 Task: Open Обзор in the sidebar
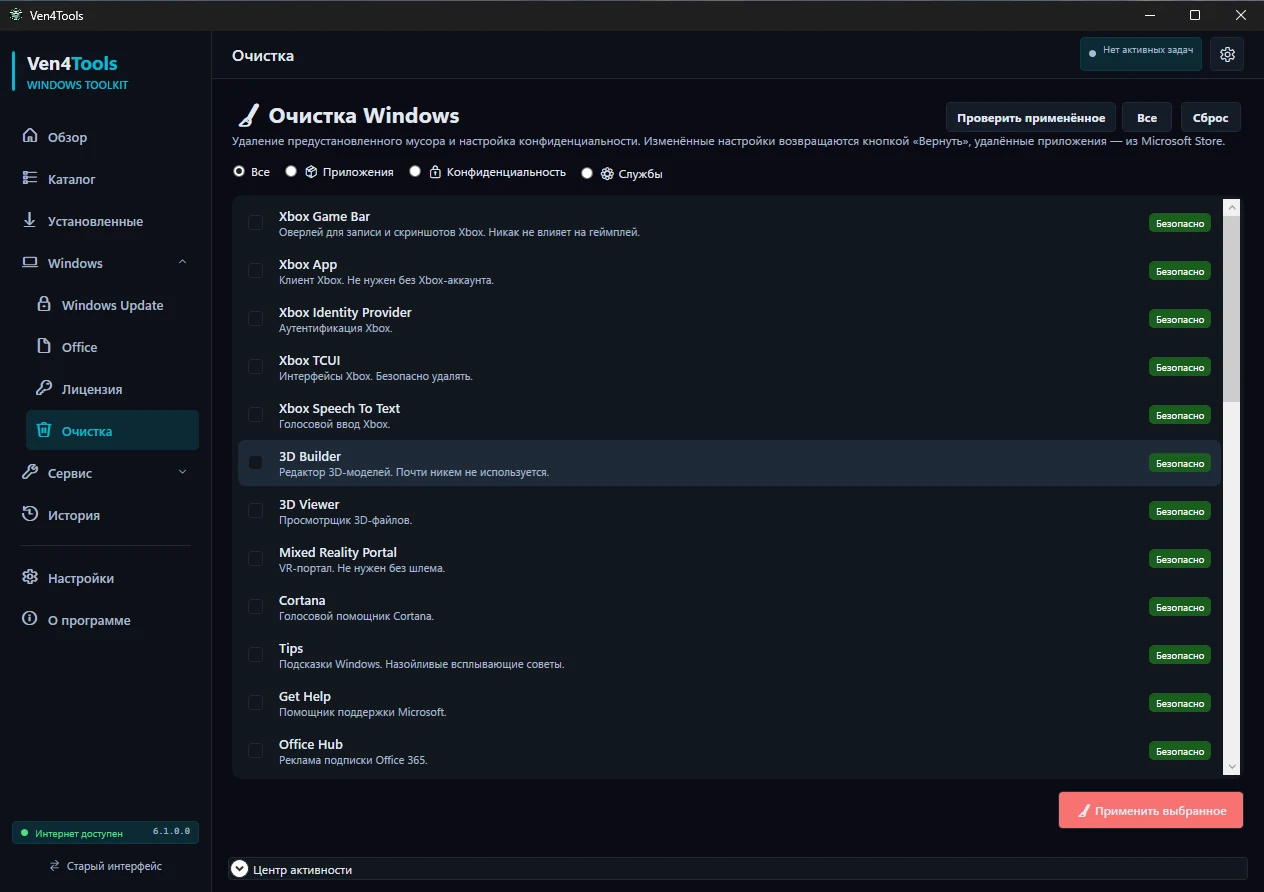105,137
